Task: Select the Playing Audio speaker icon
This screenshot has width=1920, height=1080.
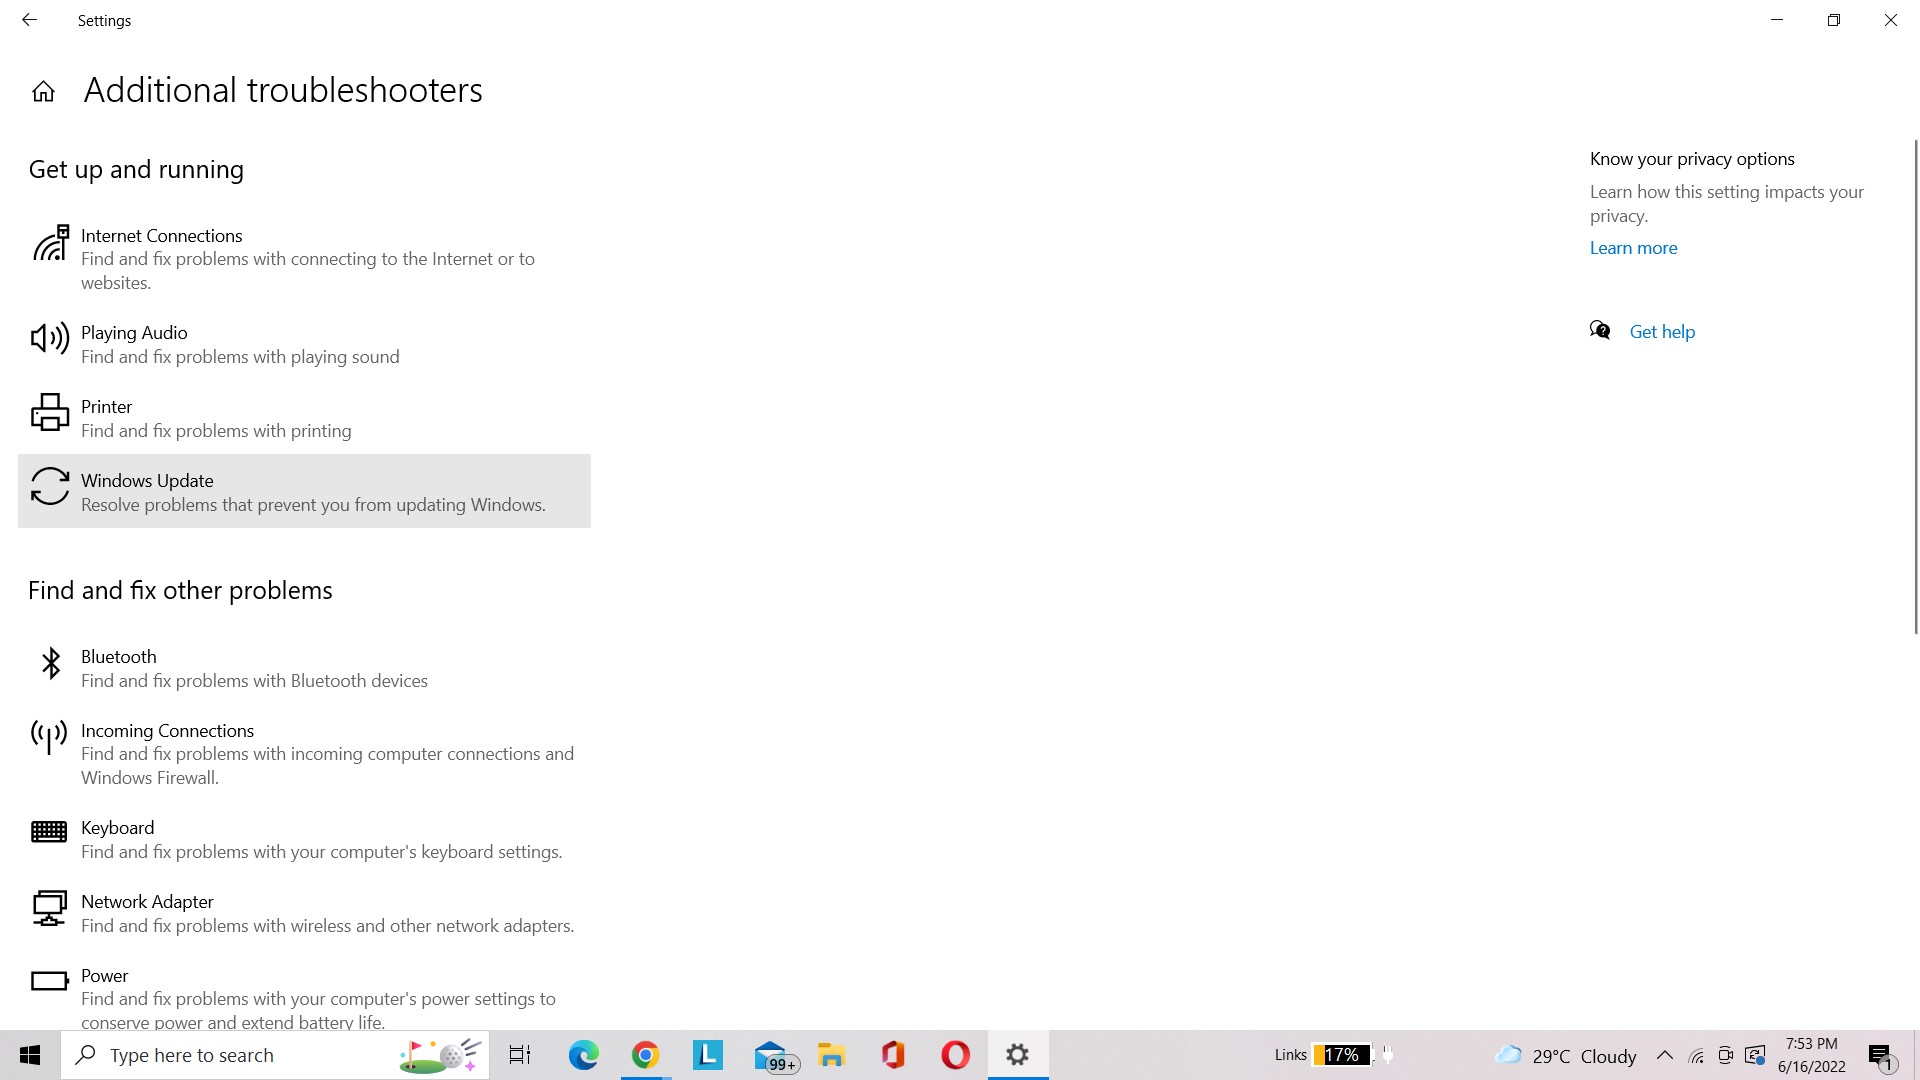Action: point(50,339)
